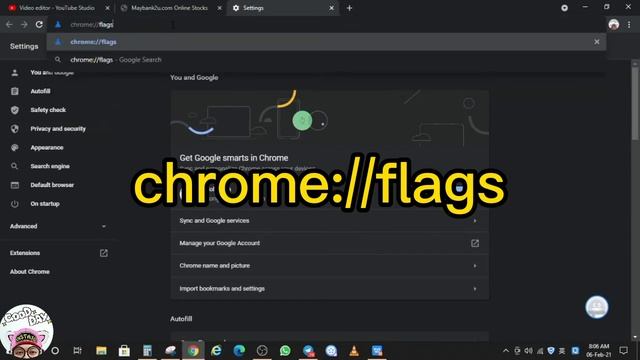
Task: Open the Chrome three-dot menu
Action: [629, 24]
